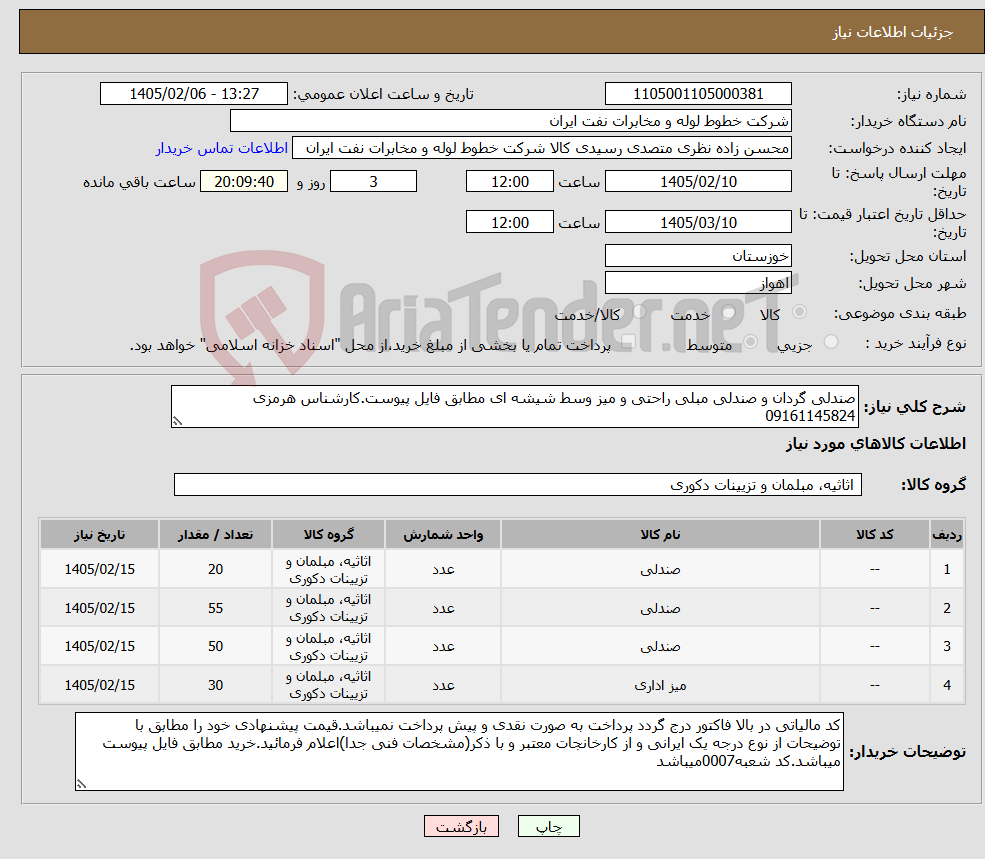Click the buyer notes text area
The height and width of the screenshot is (859, 985).
pos(459,752)
